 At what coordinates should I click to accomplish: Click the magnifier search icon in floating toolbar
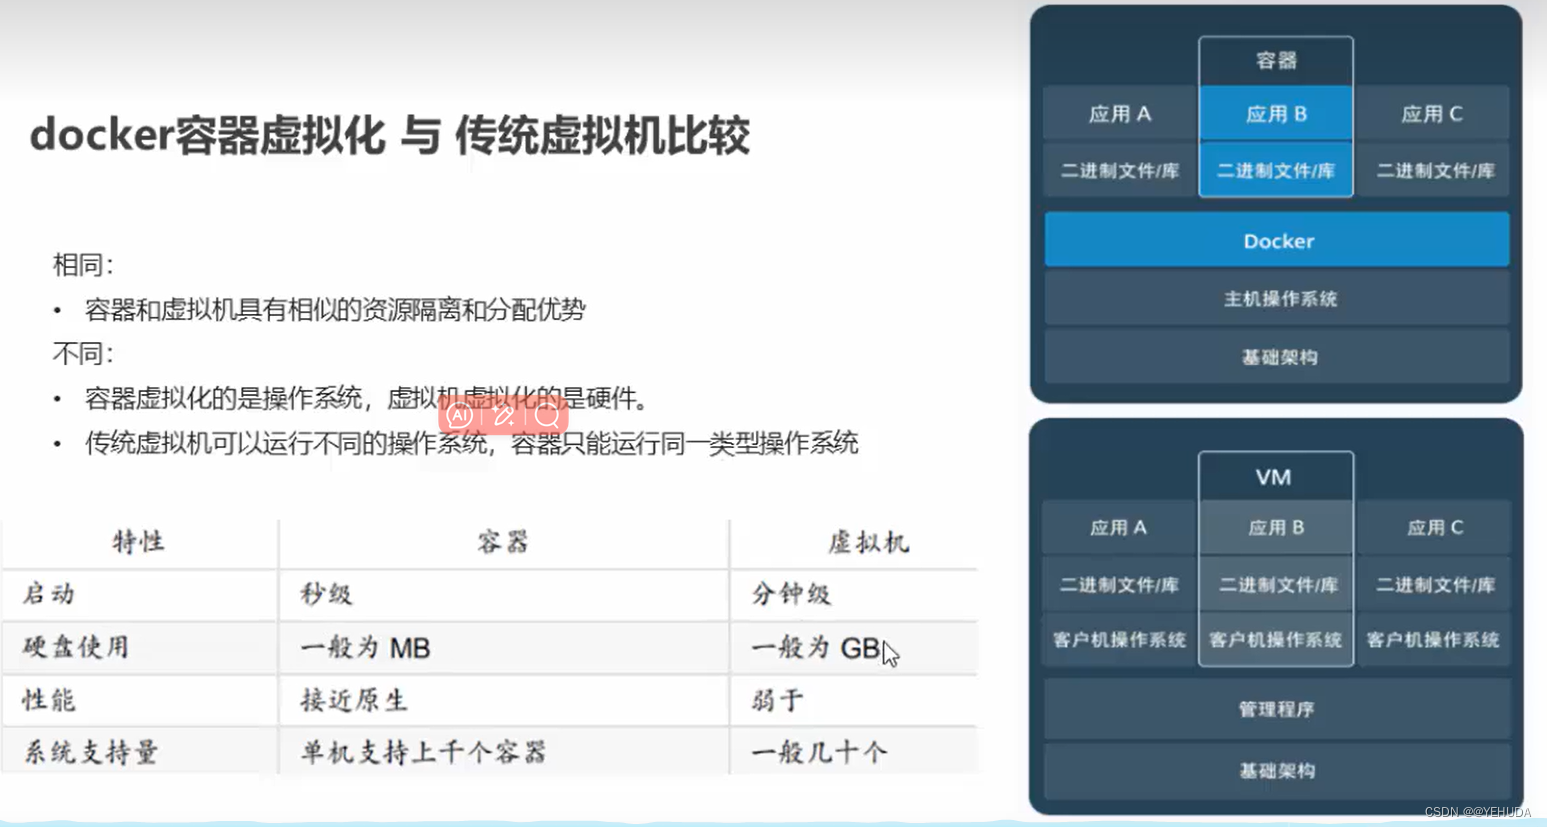point(547,415)
